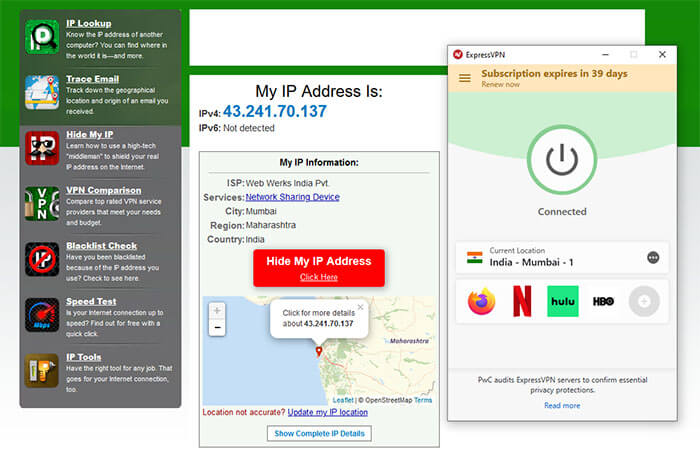This screenshot has height=455, width=700.
Task: Open the Trace Email link
Action: [92, 79]
